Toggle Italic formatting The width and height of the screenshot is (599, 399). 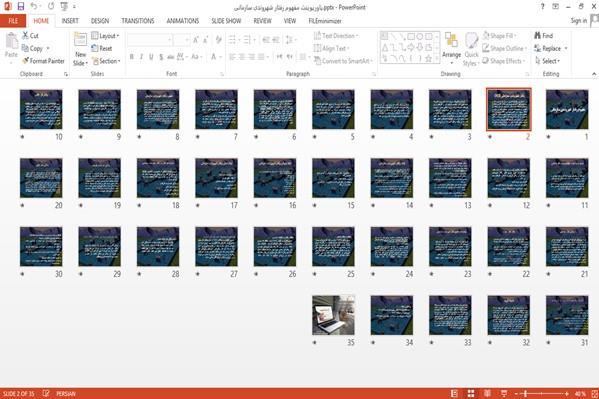point(141,57)
